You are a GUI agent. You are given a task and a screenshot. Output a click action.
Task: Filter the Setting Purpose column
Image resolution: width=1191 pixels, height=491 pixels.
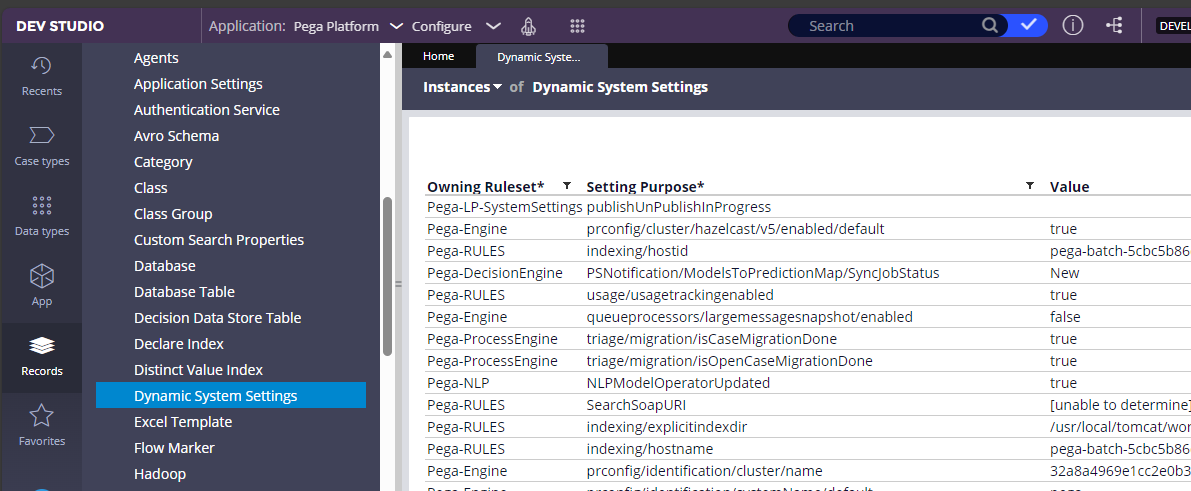(1029, 186)
